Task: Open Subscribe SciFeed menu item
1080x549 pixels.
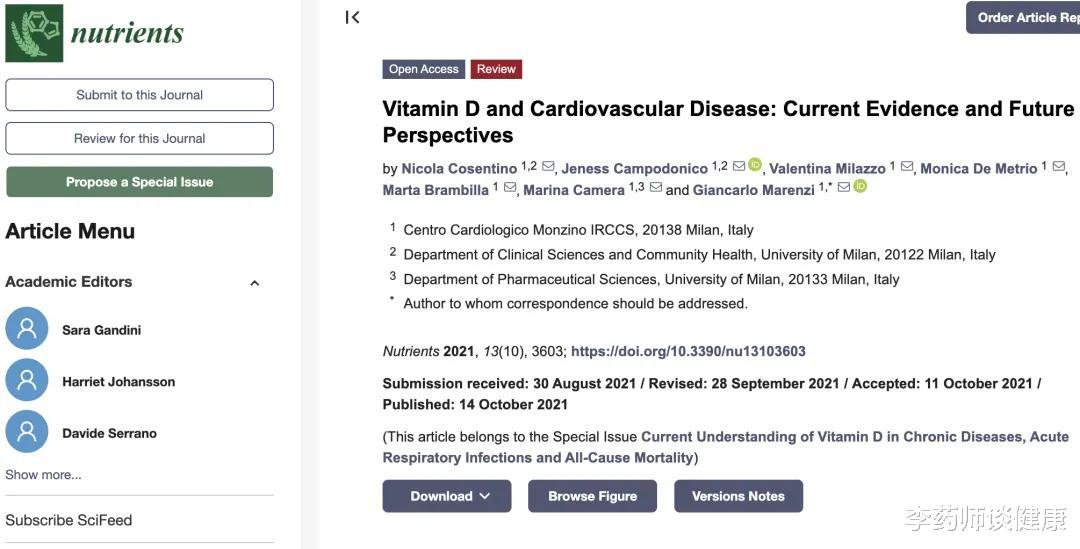Action: [69, 520]
